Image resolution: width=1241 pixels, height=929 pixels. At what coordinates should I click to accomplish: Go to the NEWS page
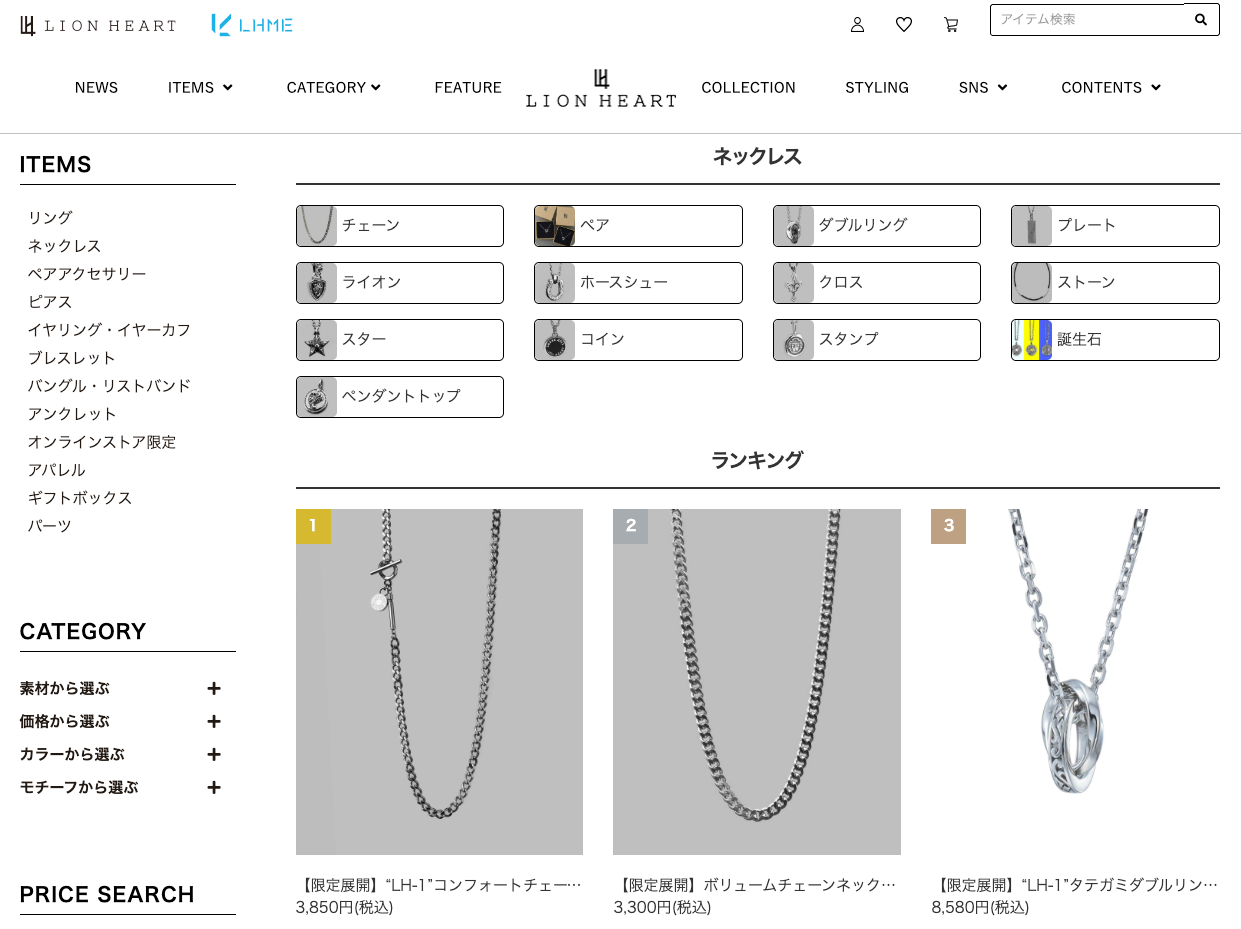(x=96, y=88)
